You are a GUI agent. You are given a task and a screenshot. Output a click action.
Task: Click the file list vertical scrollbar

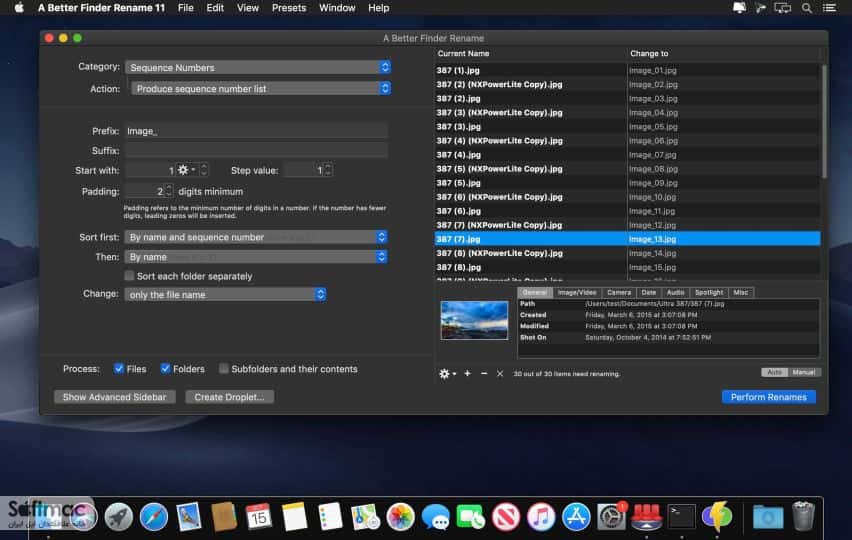[824, 122]
